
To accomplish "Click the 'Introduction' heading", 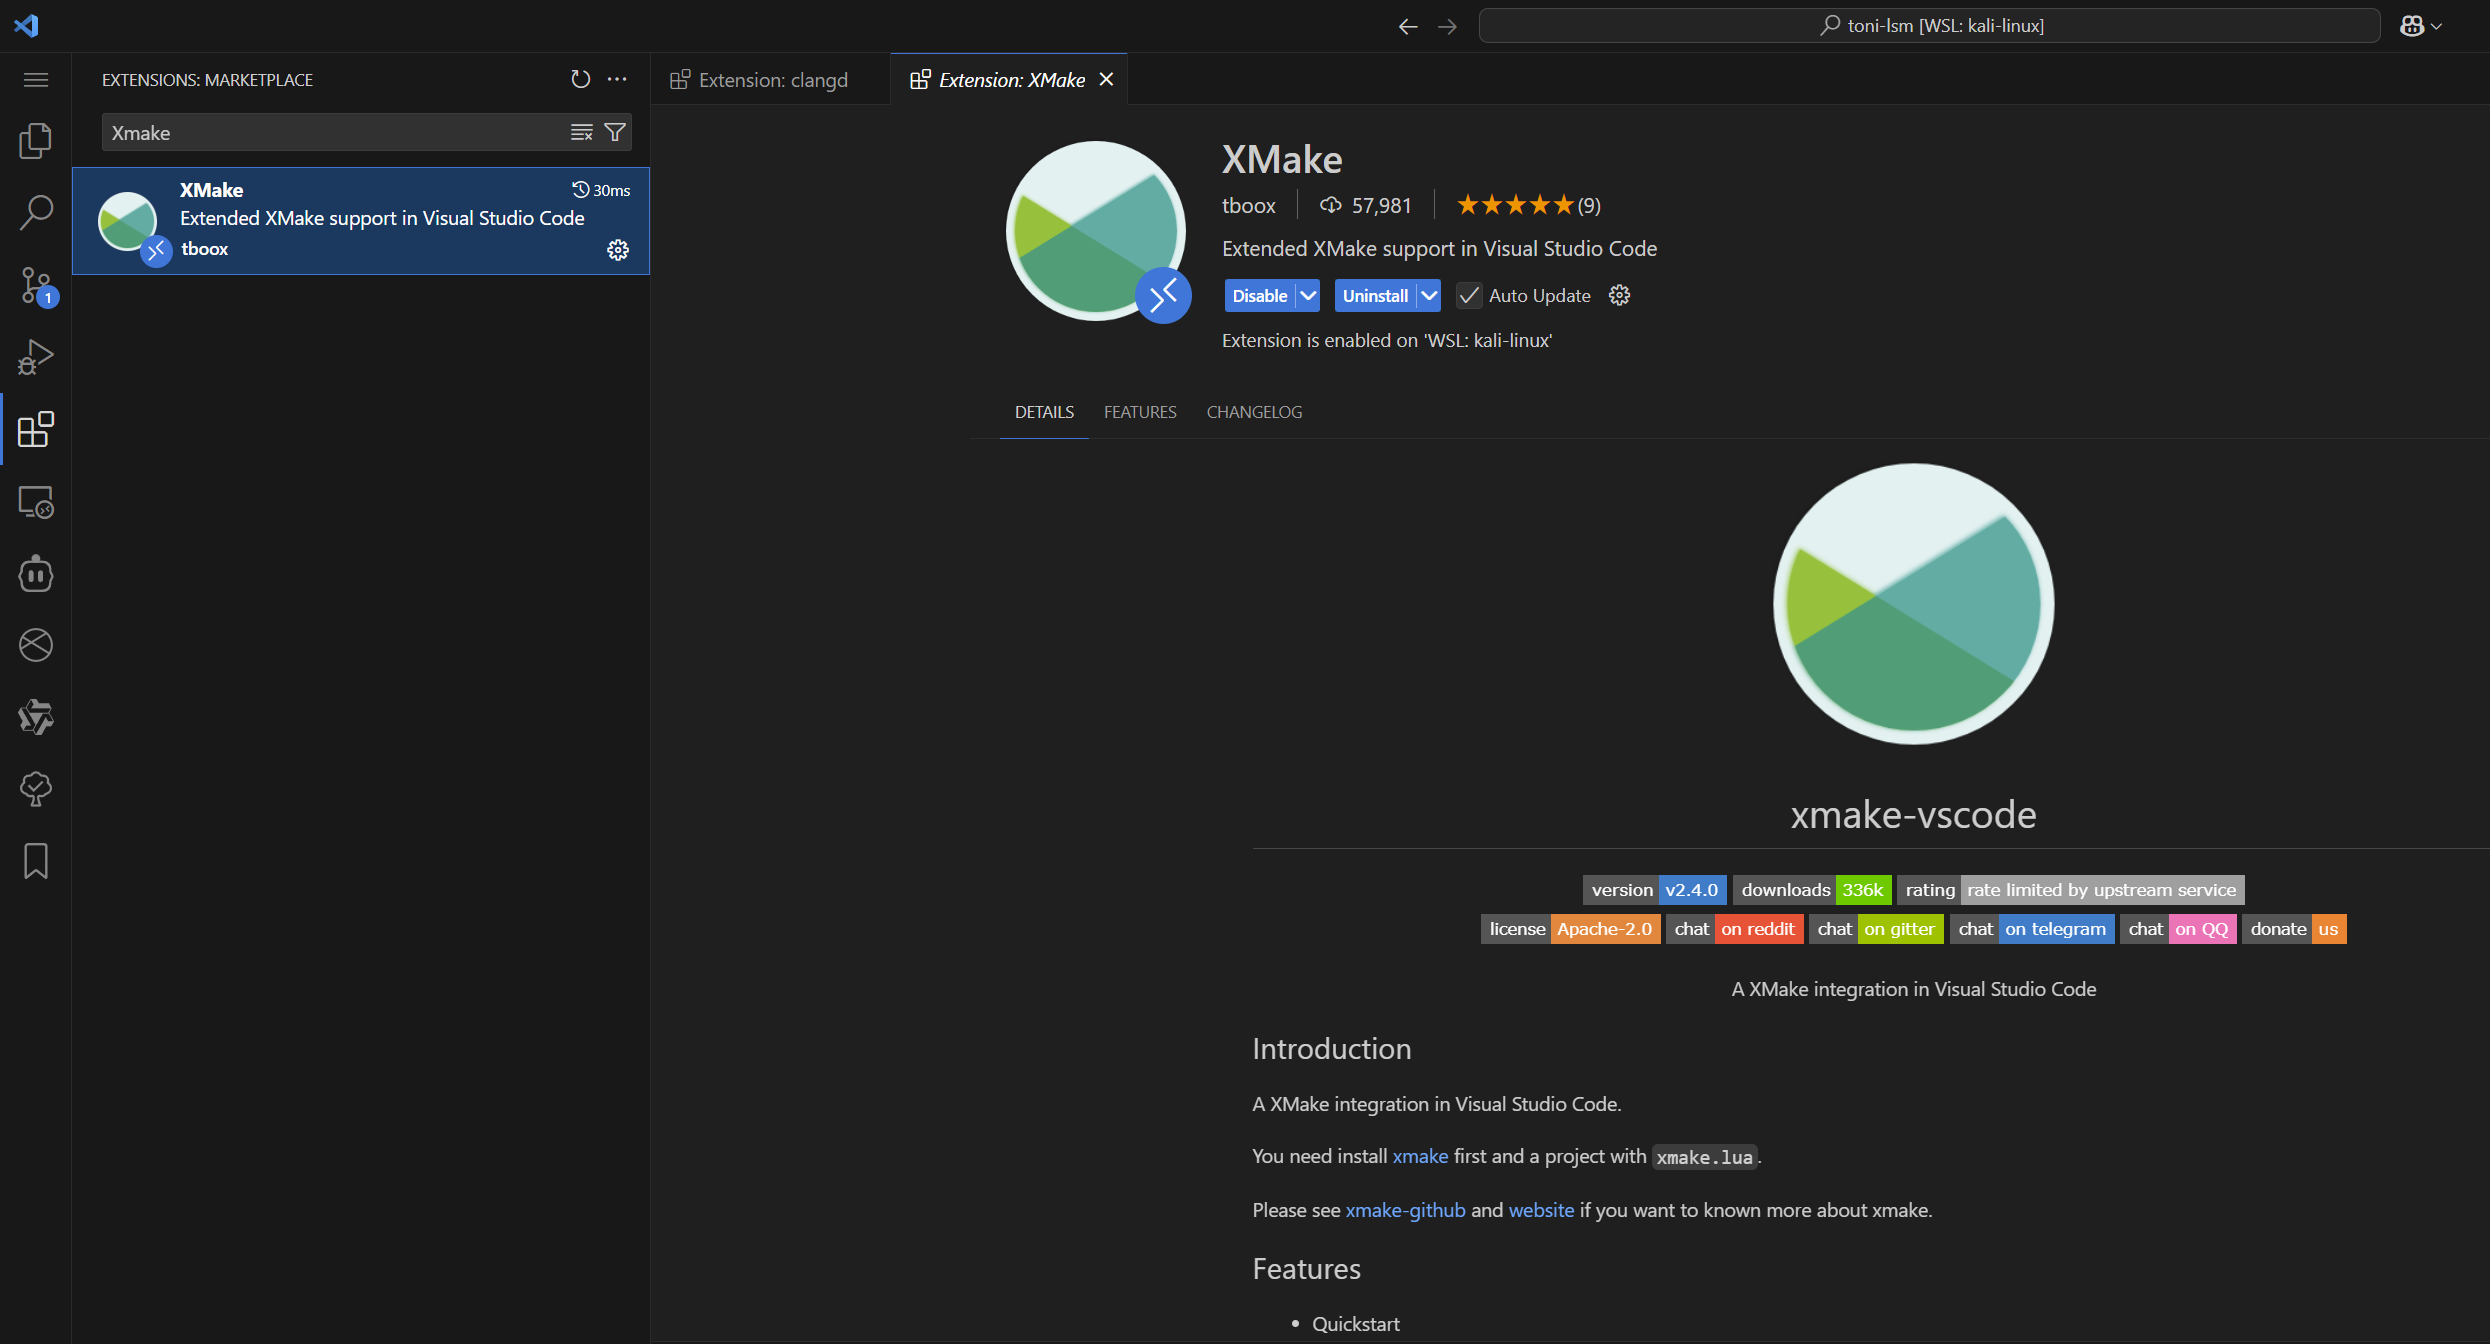I will point(1331,1049).
